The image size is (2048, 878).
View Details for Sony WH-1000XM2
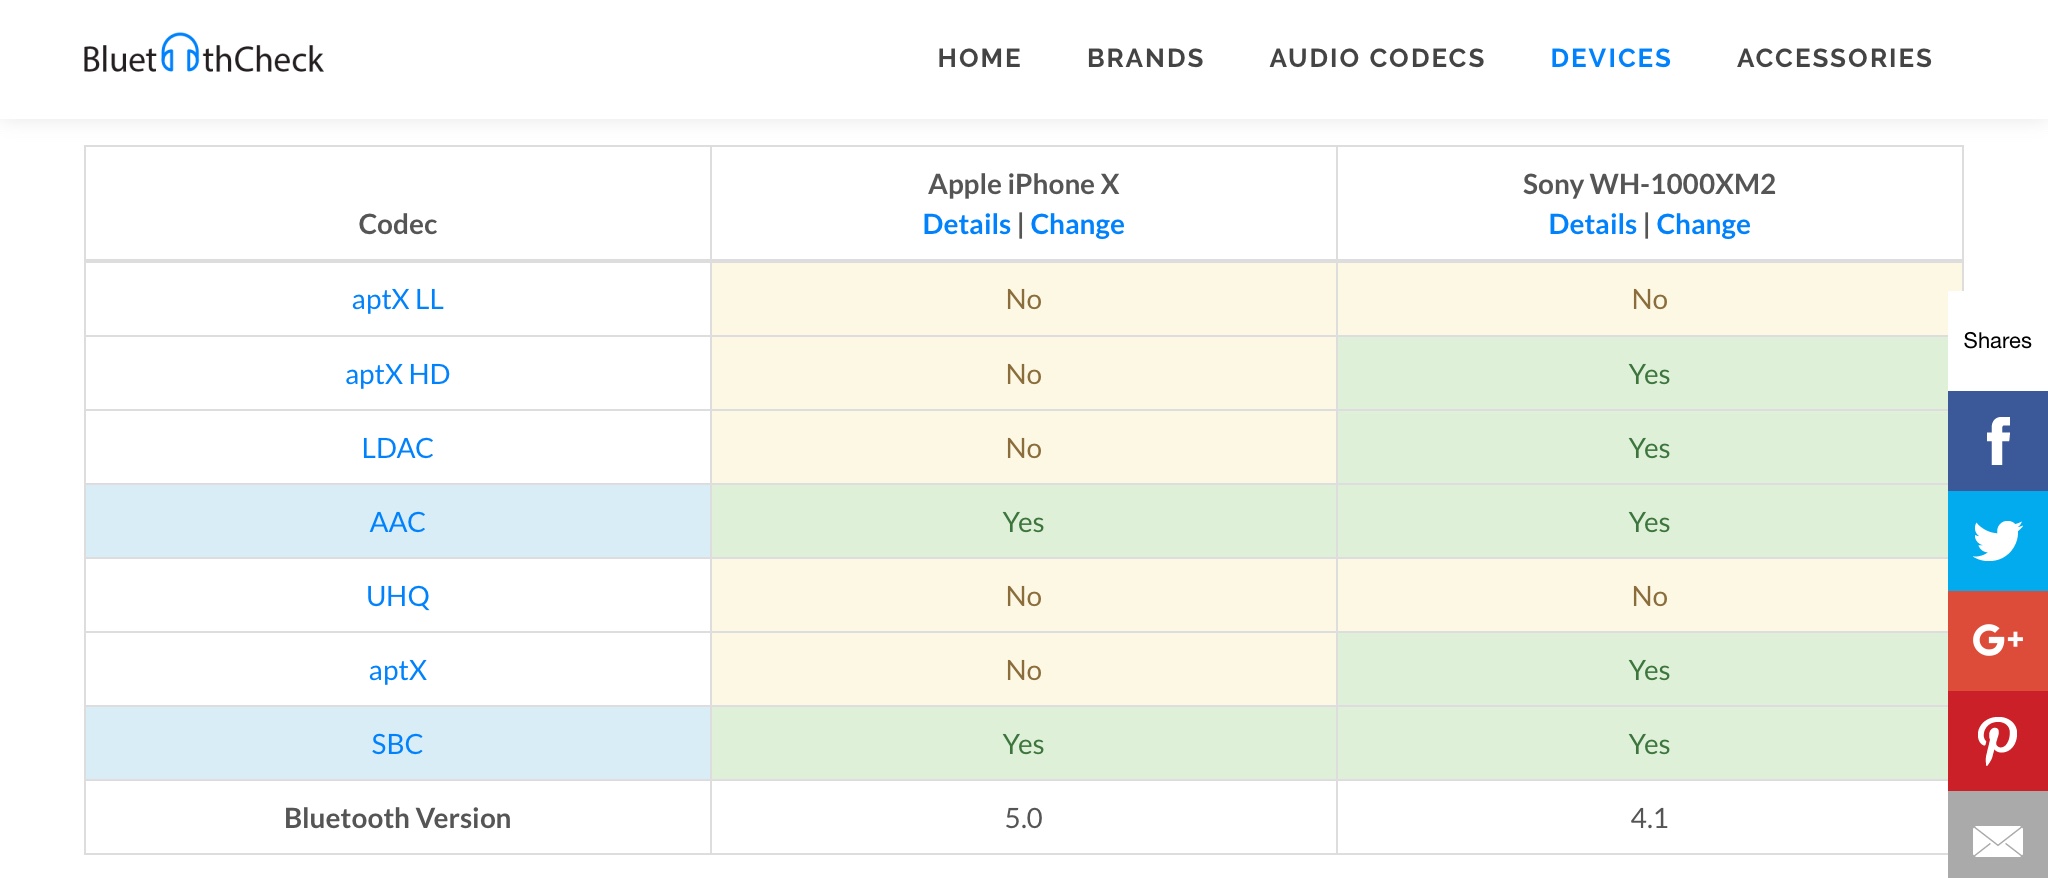tap(1592, 224)
